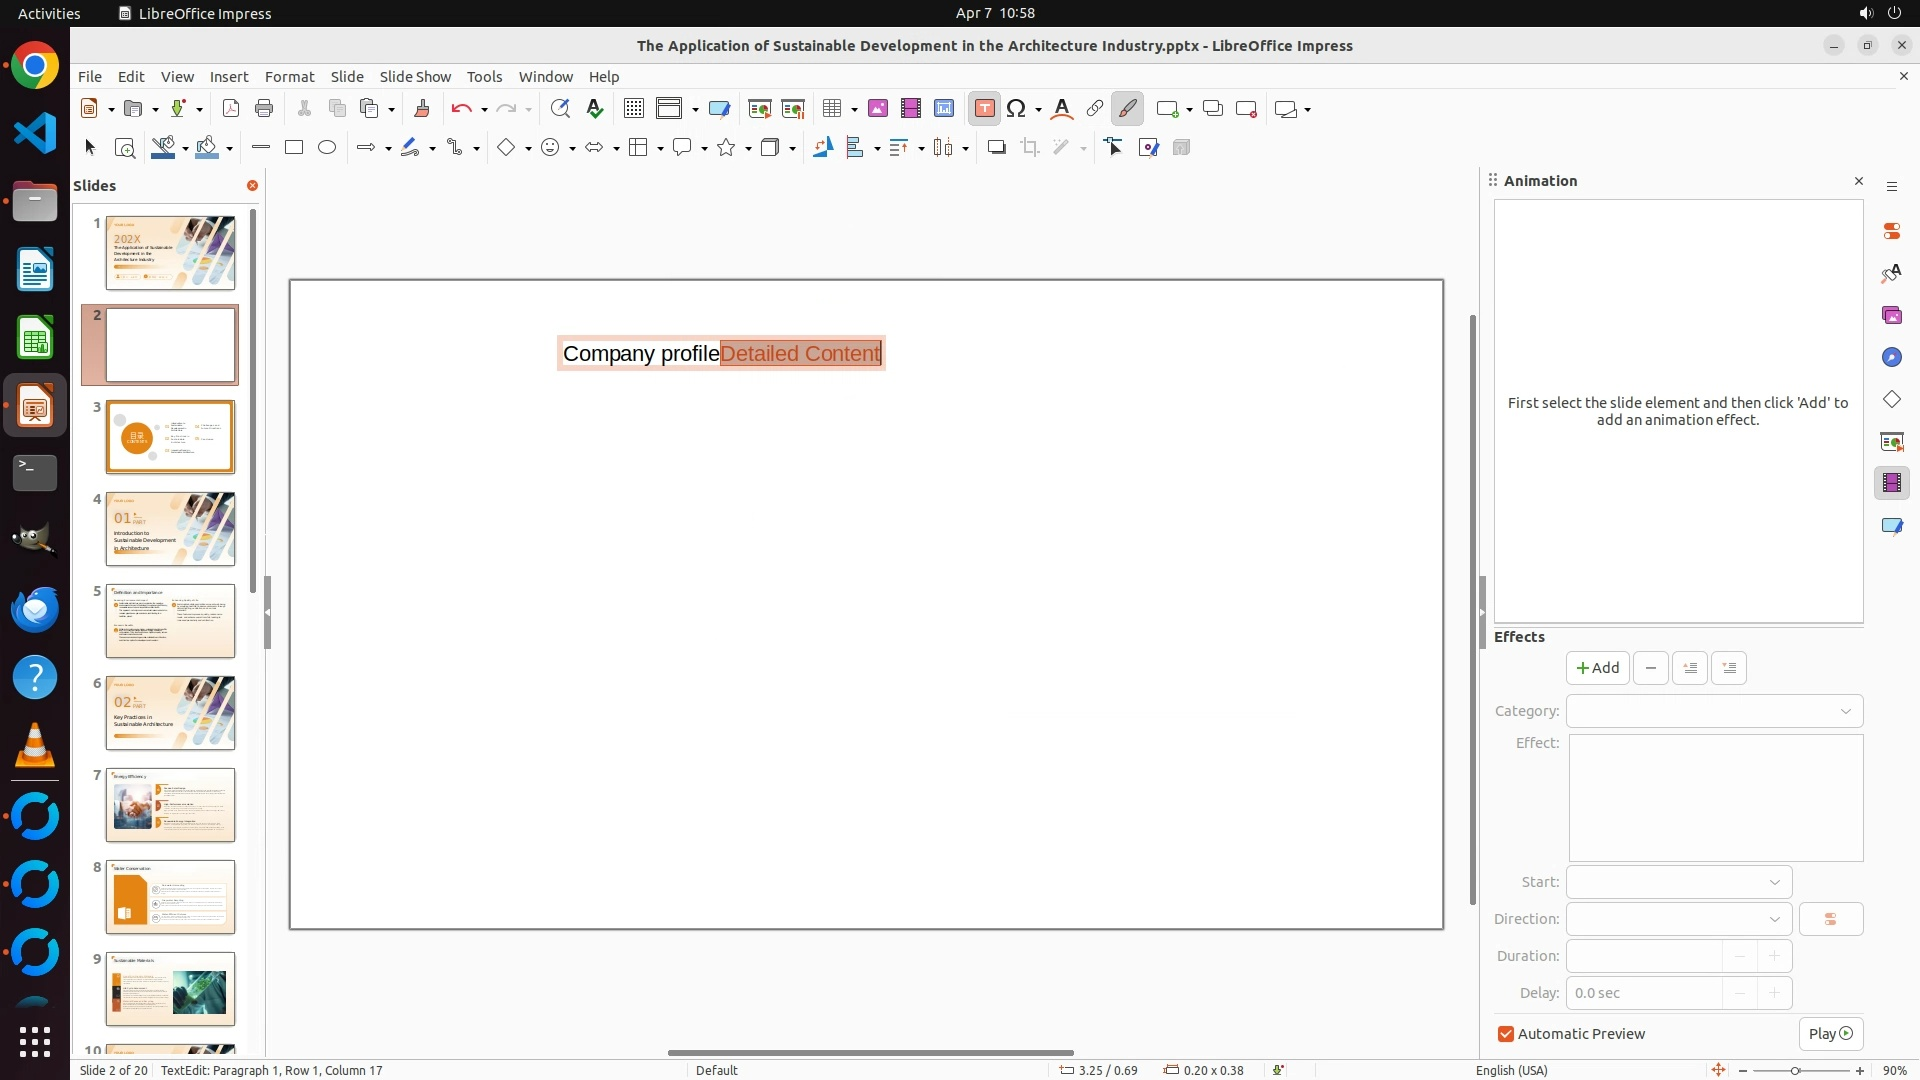
Task: Click the Add animation effect button
Action: pyautogui.click(x=1597, y=668)
